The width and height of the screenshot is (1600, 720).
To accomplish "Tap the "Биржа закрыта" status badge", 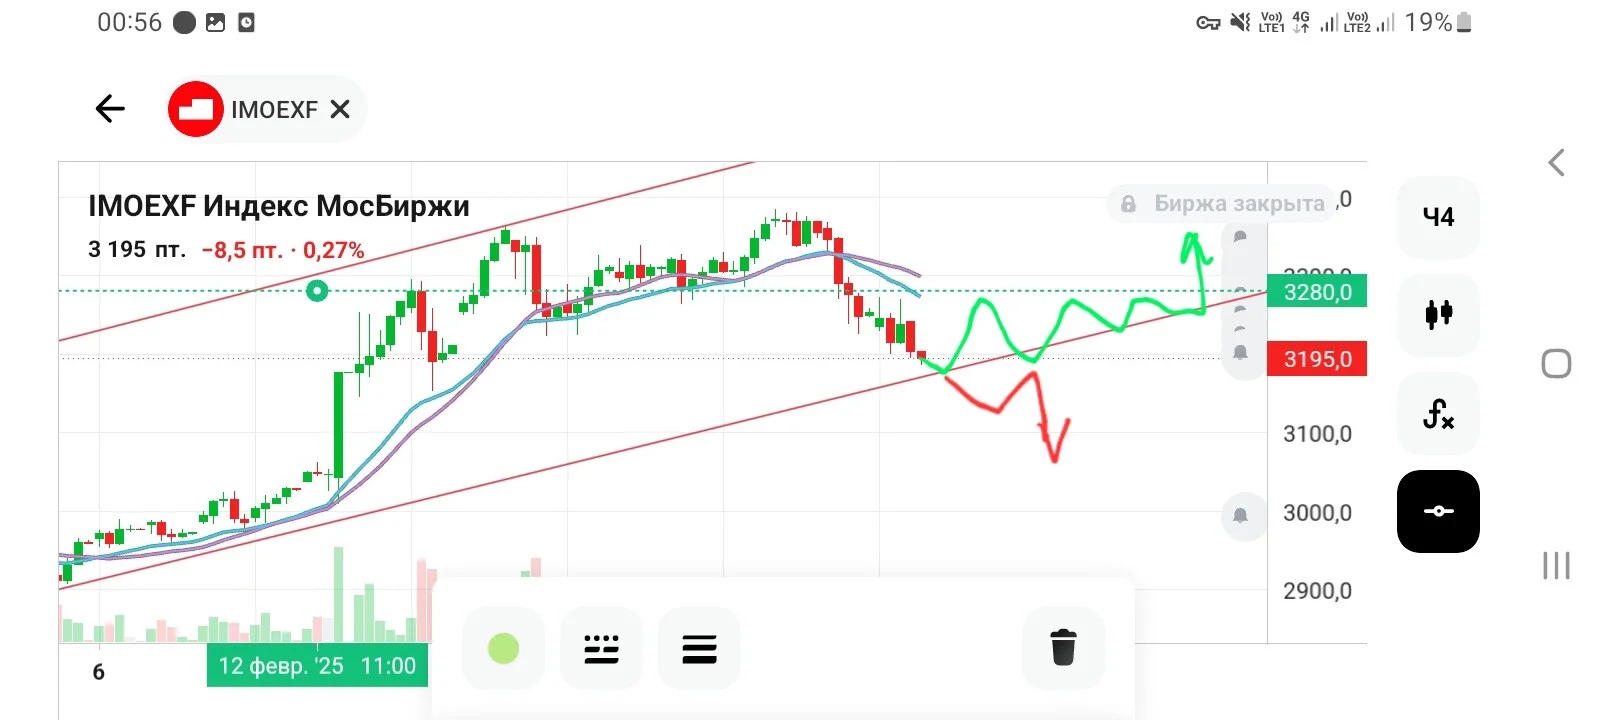I will tap(1222, 203).
